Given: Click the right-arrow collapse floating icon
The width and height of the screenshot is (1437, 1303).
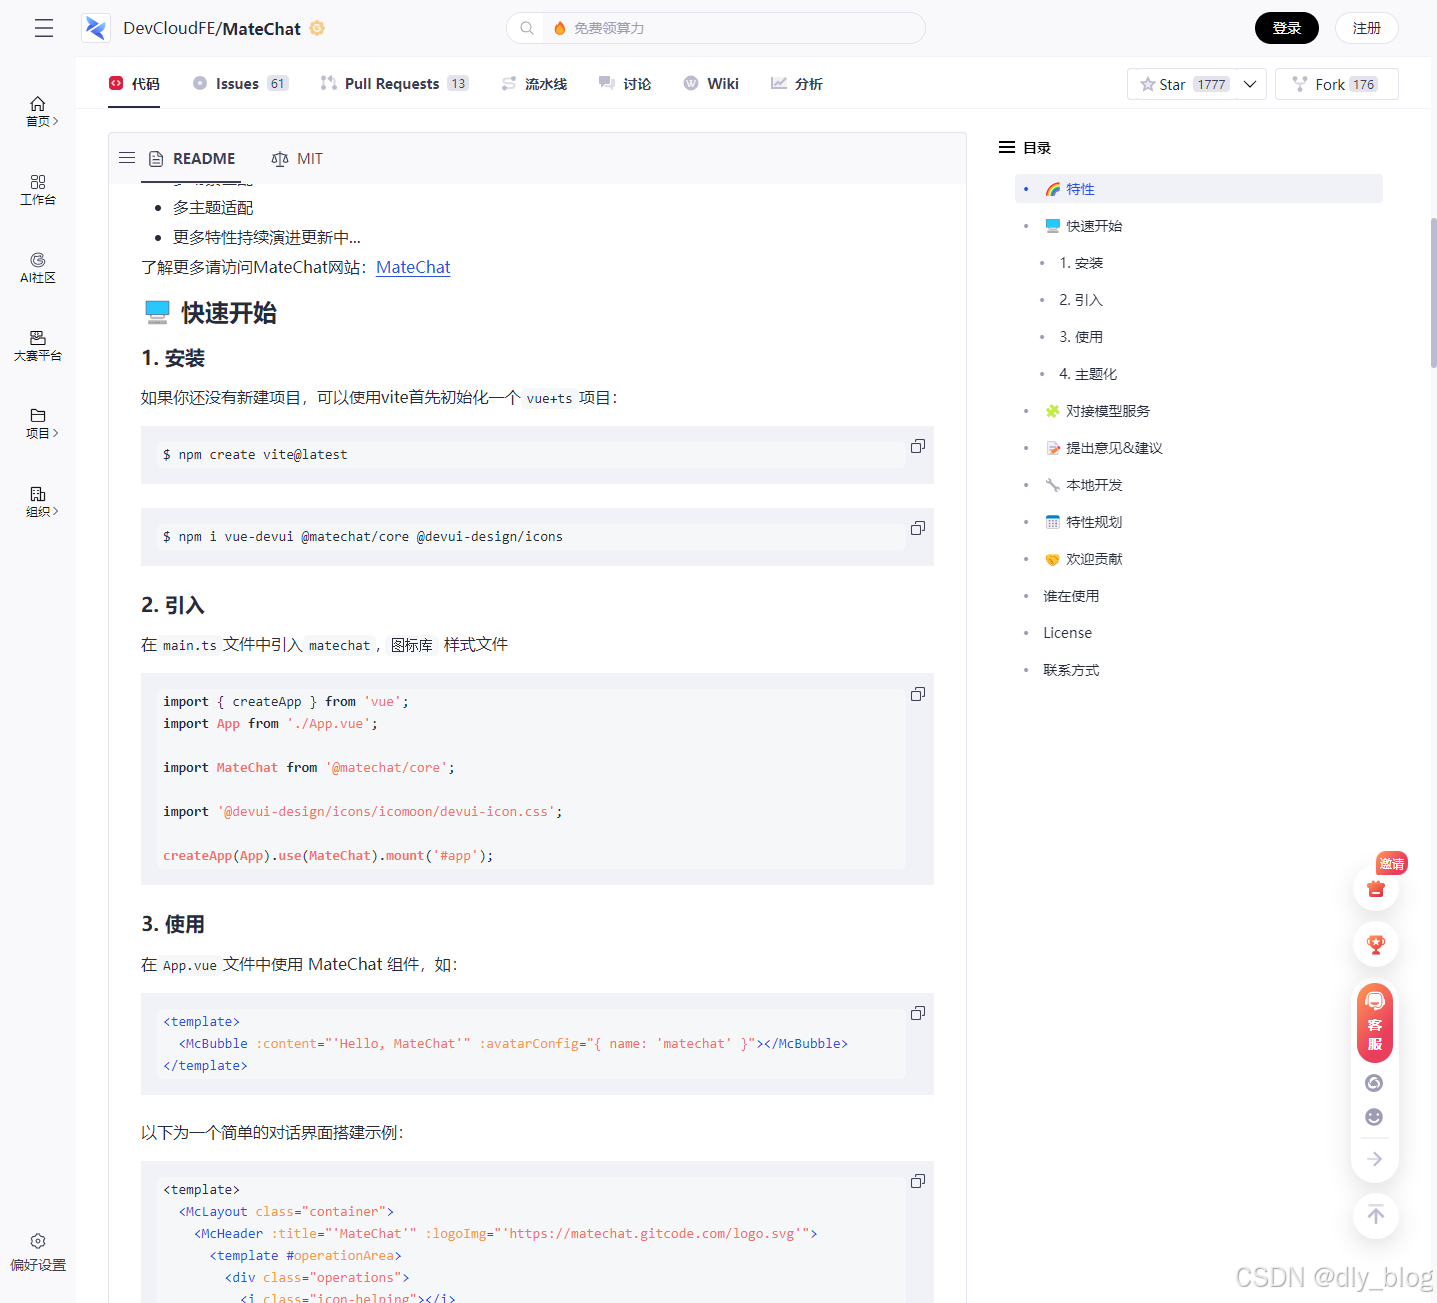Looking at the screenshot, I should [1375, 1159].
